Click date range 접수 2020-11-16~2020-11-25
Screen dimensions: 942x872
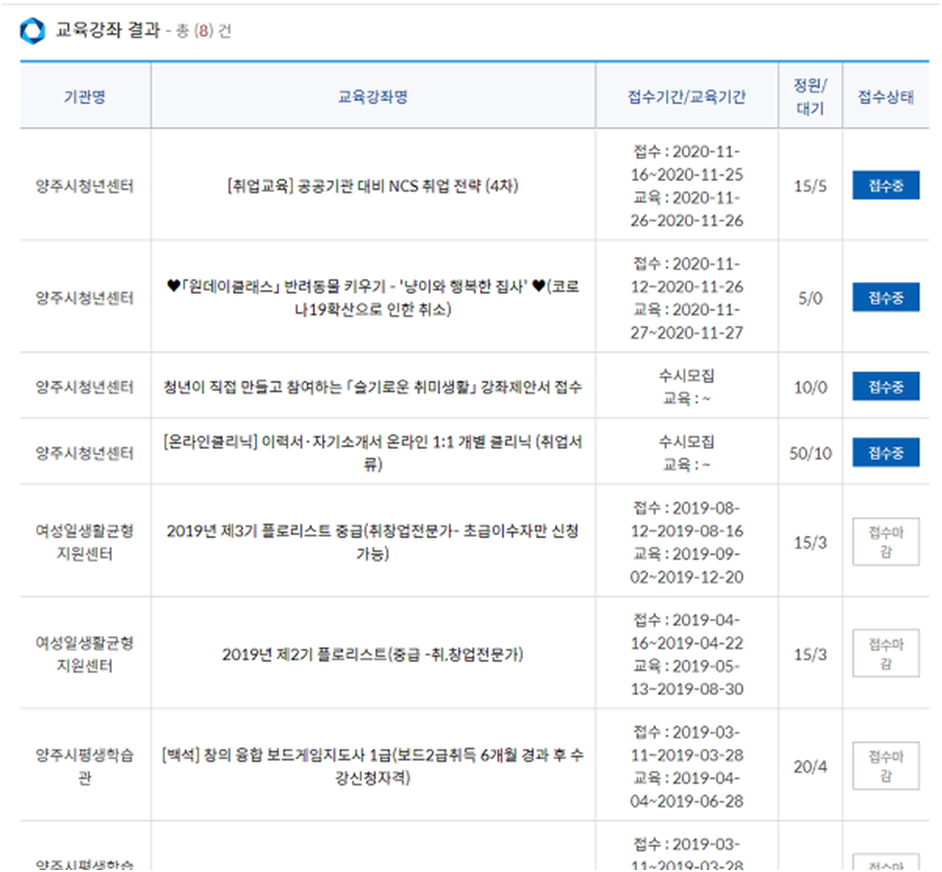(x=687, y=163)
